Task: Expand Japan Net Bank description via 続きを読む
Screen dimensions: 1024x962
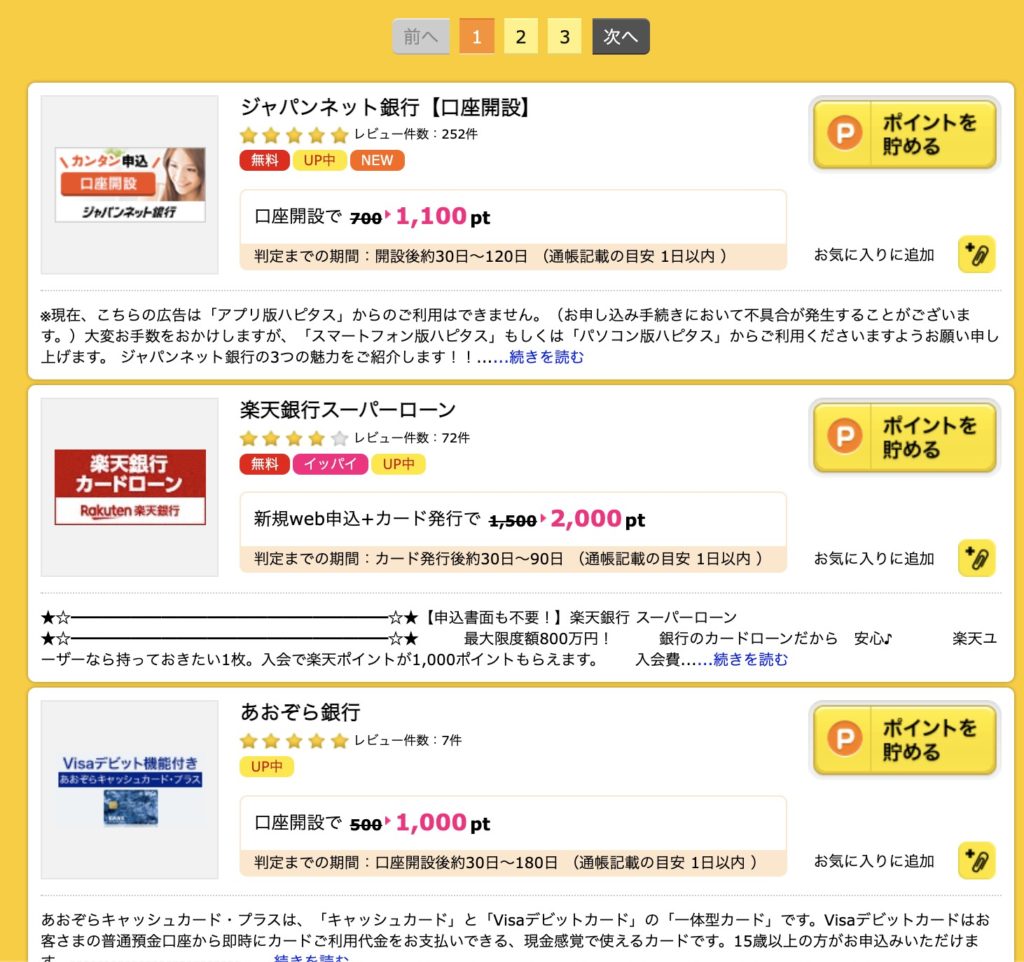Action: click(546, 357)
